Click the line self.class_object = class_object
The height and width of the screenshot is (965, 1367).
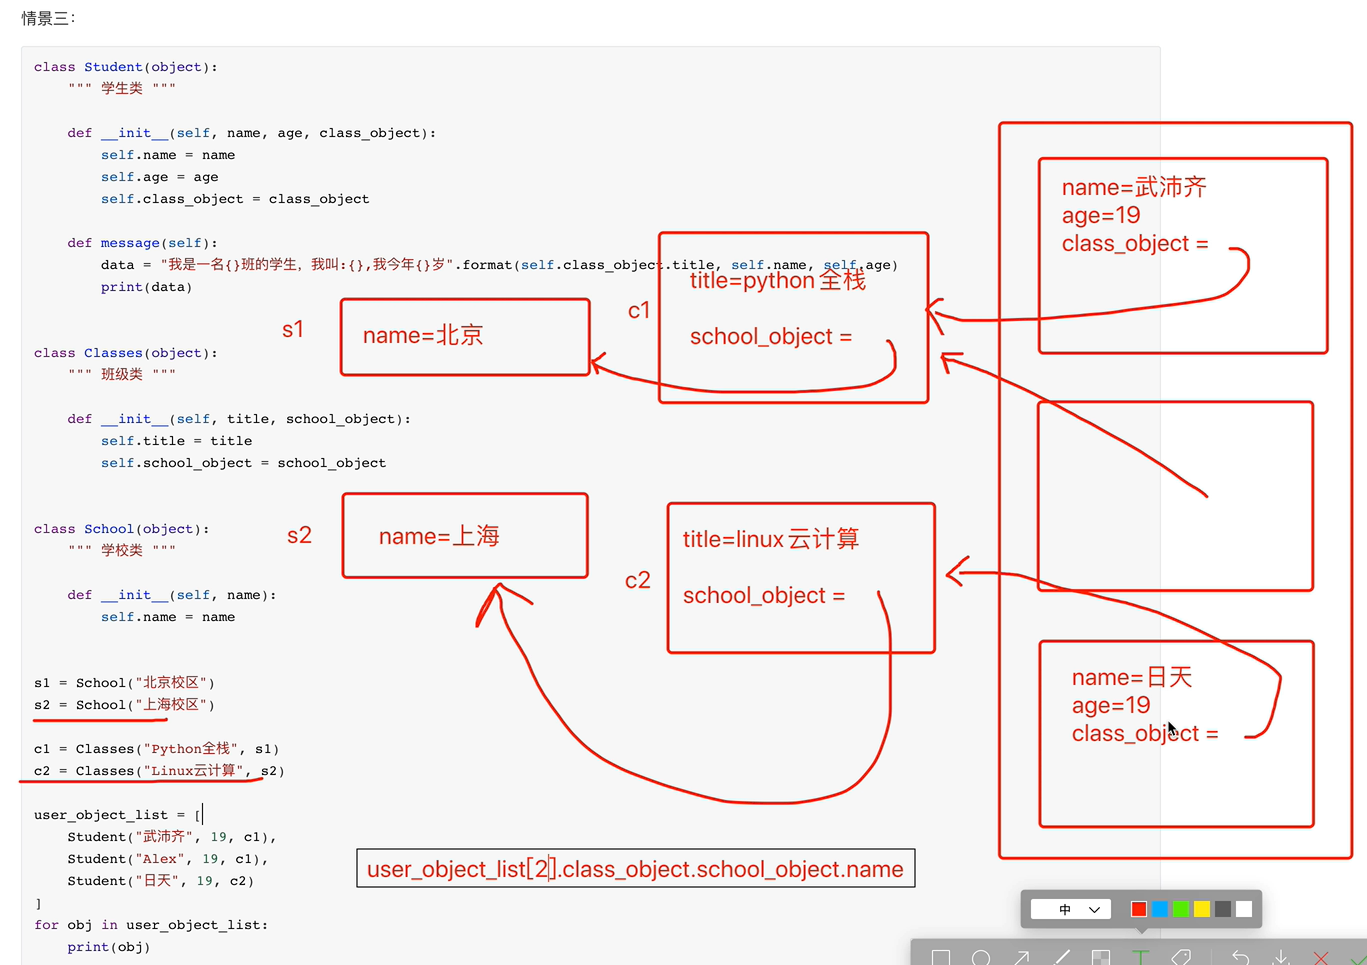(235, 199)
